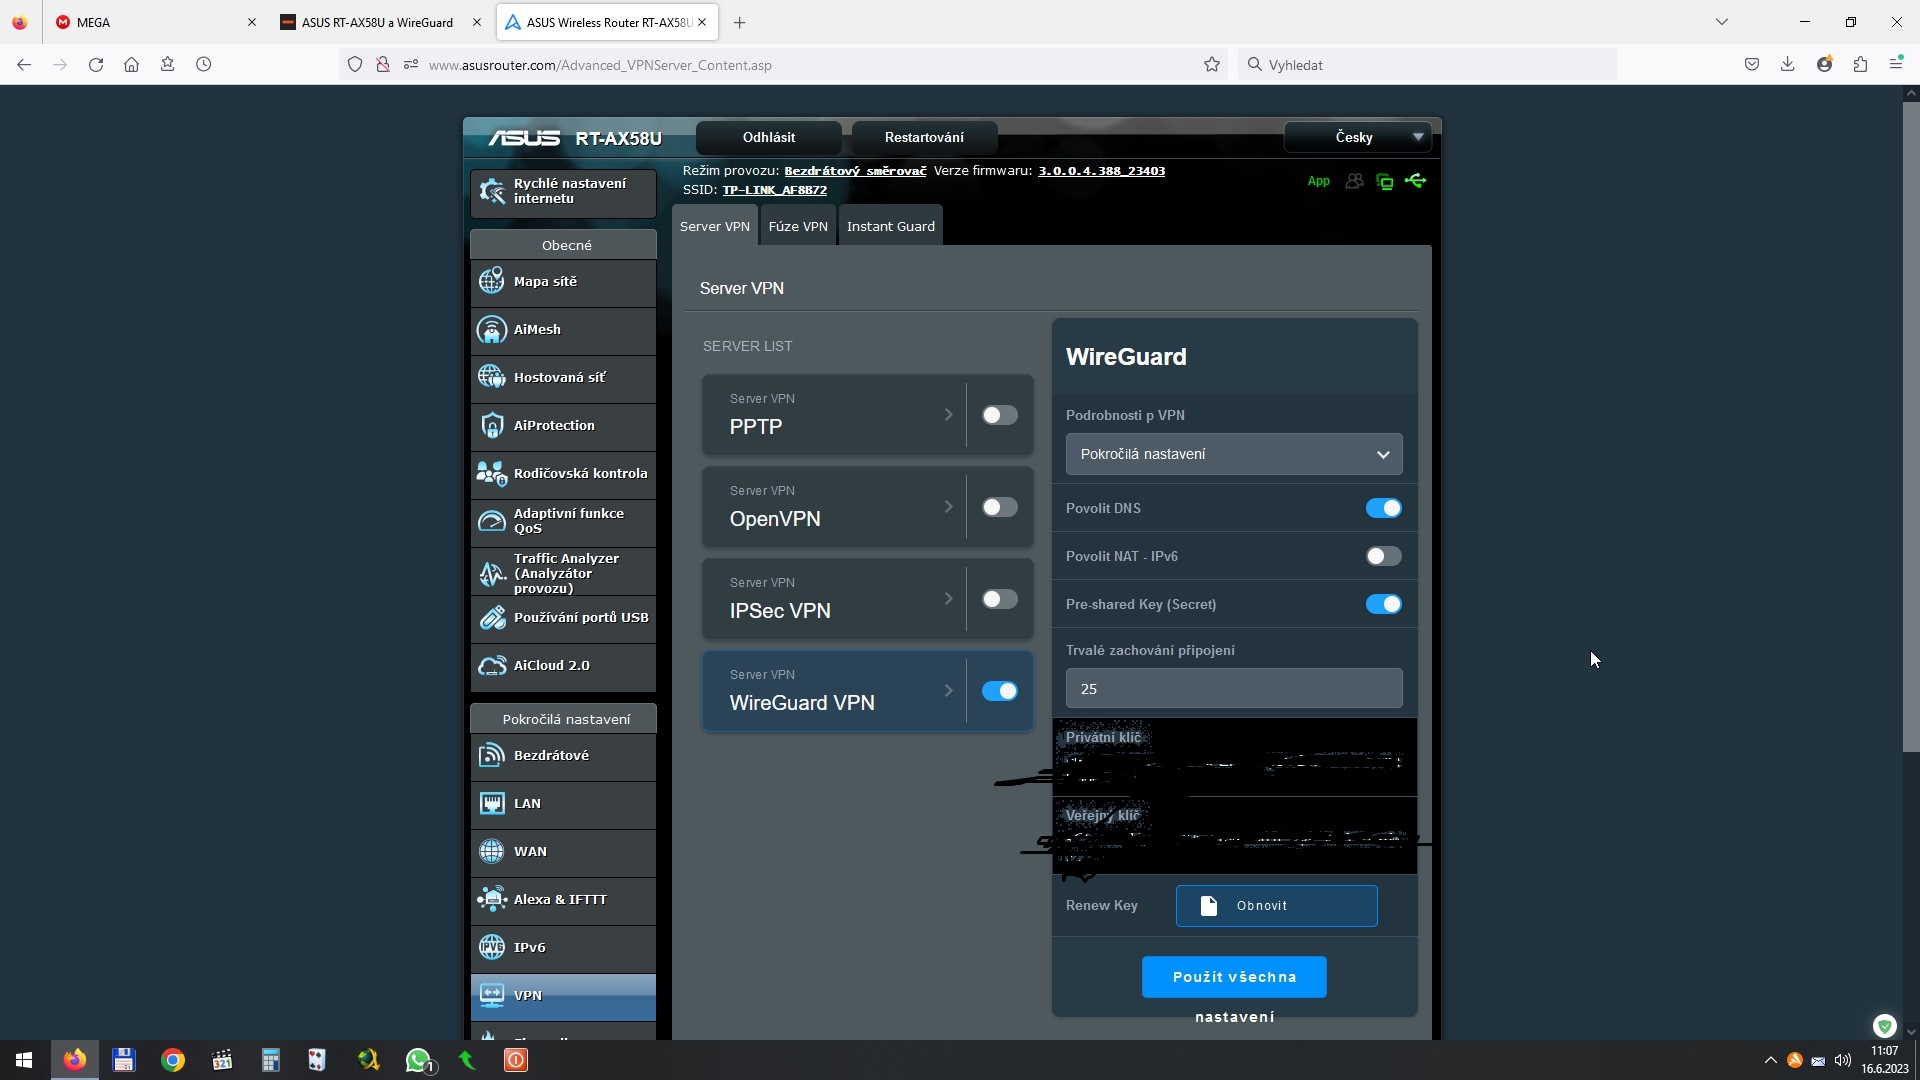
Task: Open the LAN settings icon
Action: tap(491, 803)
